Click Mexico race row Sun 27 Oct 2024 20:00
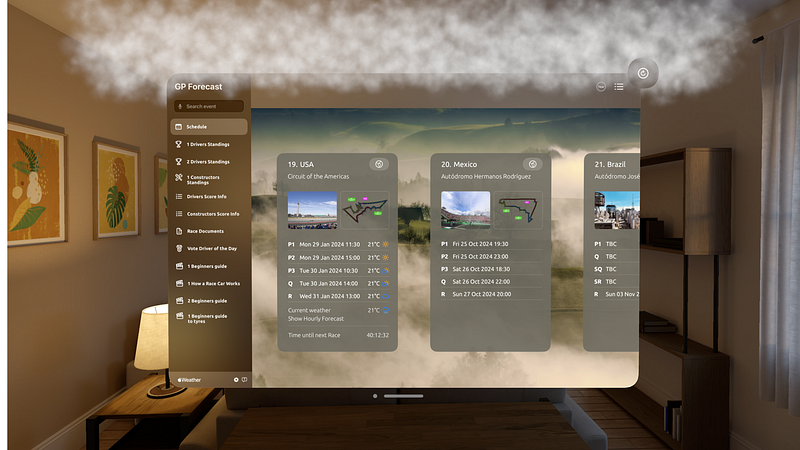Viewport: 800px width, 450px height. [x=491, y=294]
